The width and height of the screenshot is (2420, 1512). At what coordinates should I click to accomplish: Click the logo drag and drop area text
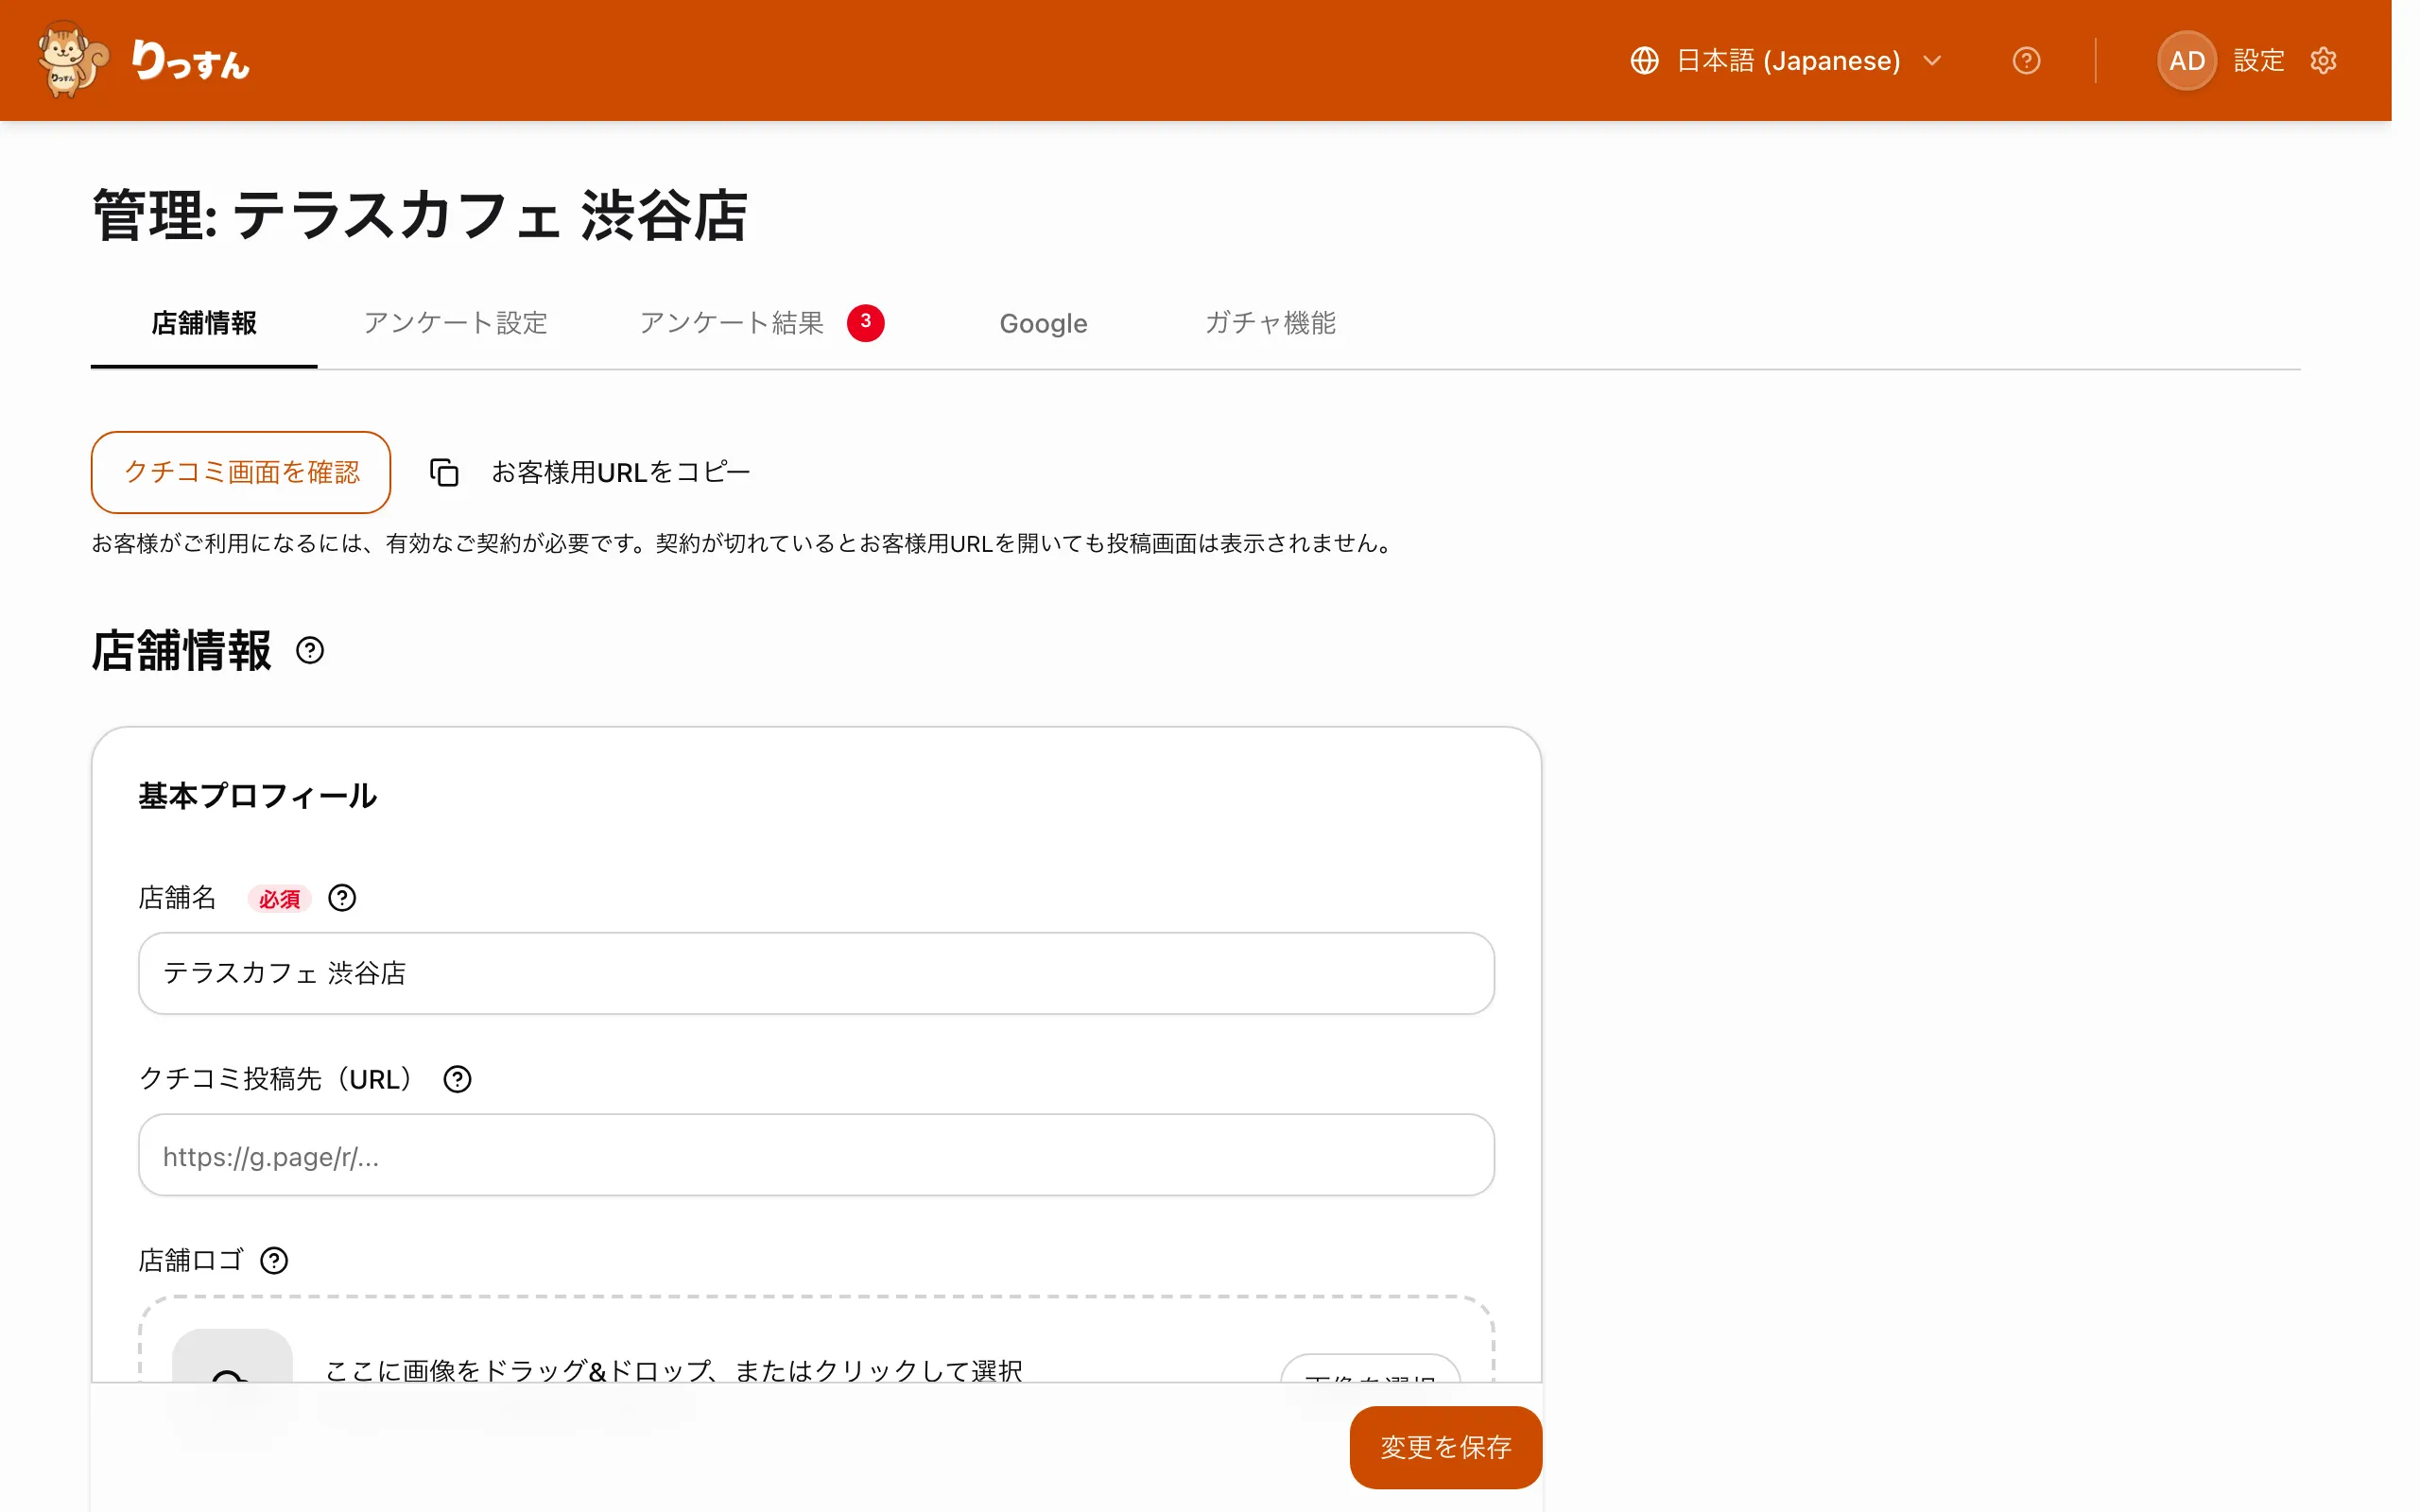point(673,1370)
